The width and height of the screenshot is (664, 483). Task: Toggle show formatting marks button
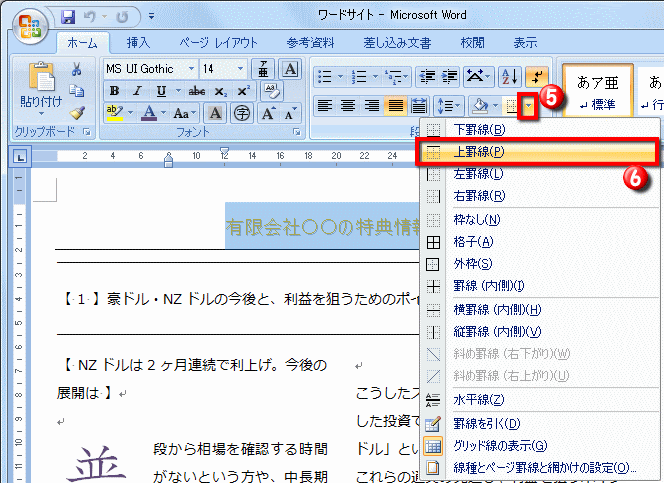pos(537,76)
